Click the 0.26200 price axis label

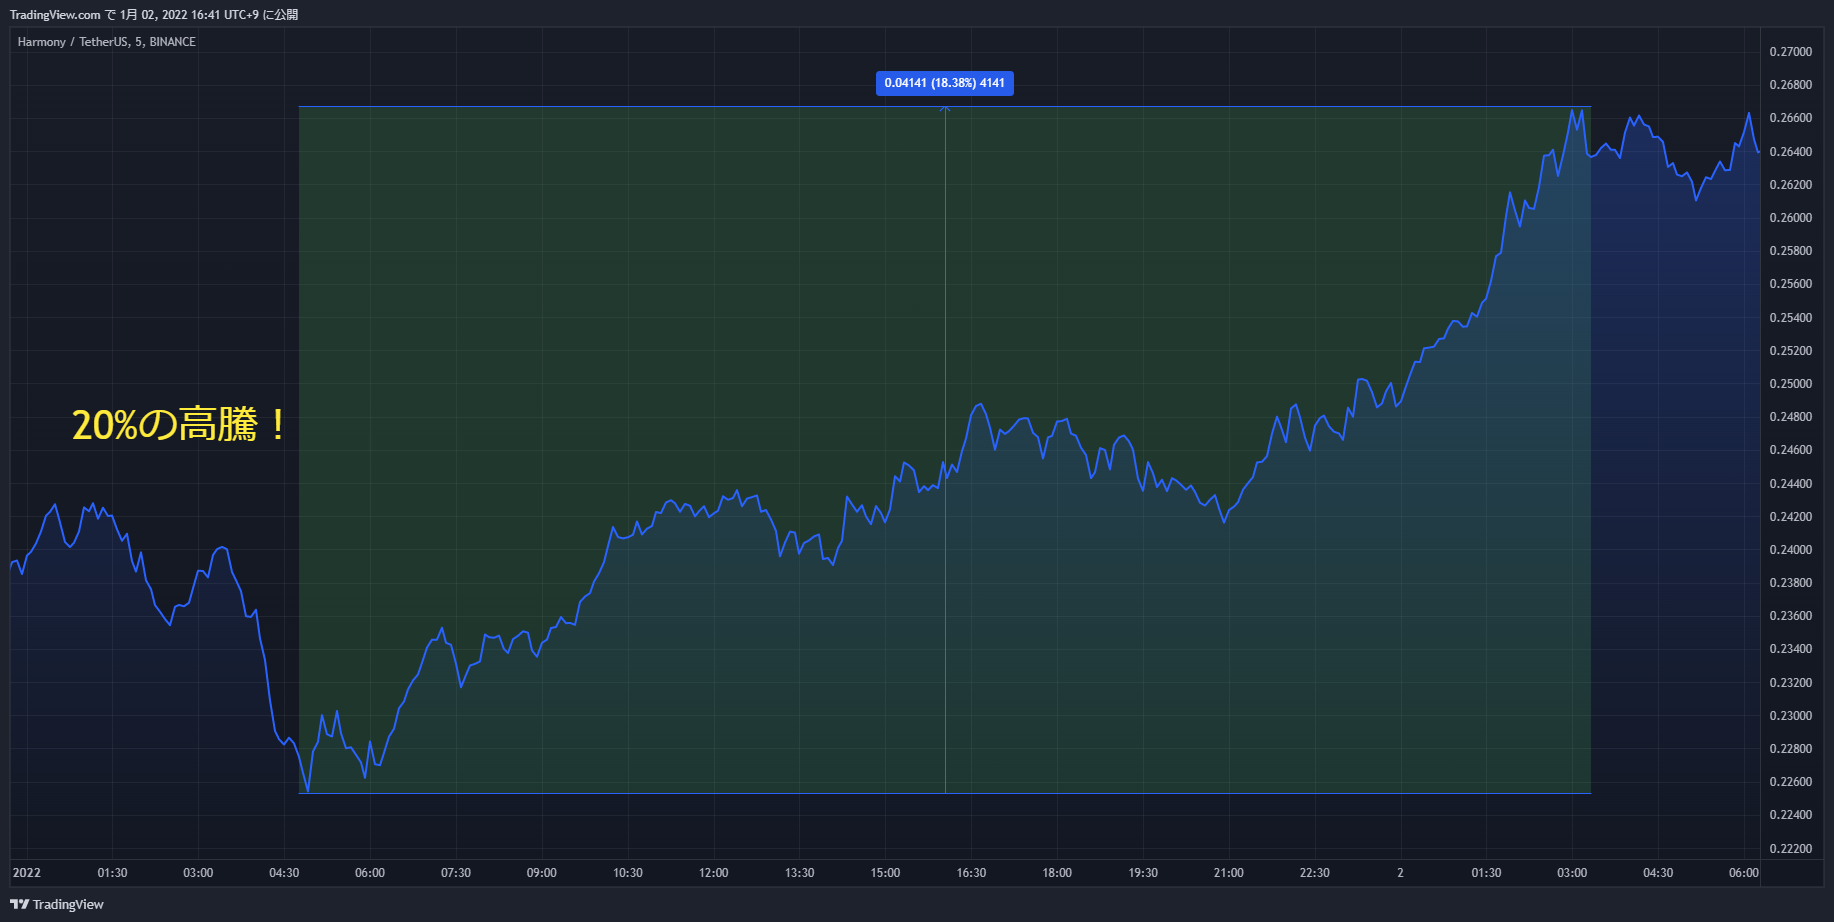pyautogui.click(x=1791, y=185)
